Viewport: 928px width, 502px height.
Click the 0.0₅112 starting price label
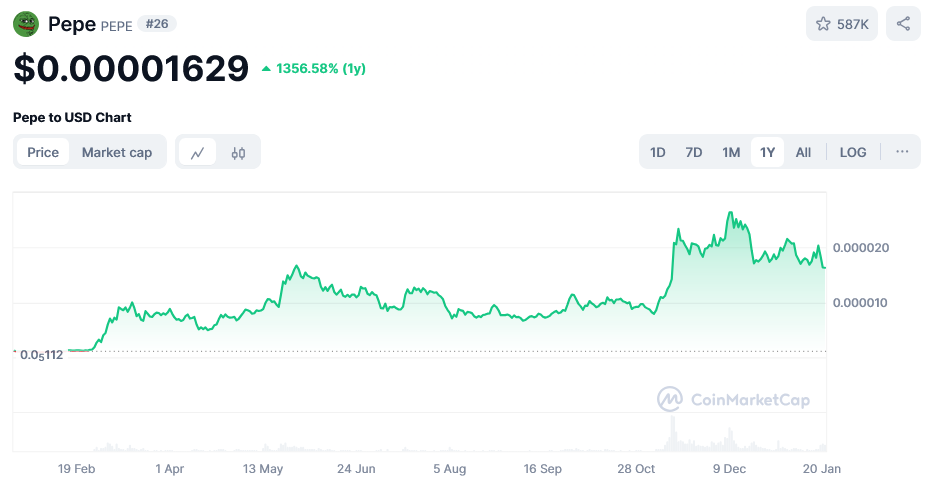41,355
